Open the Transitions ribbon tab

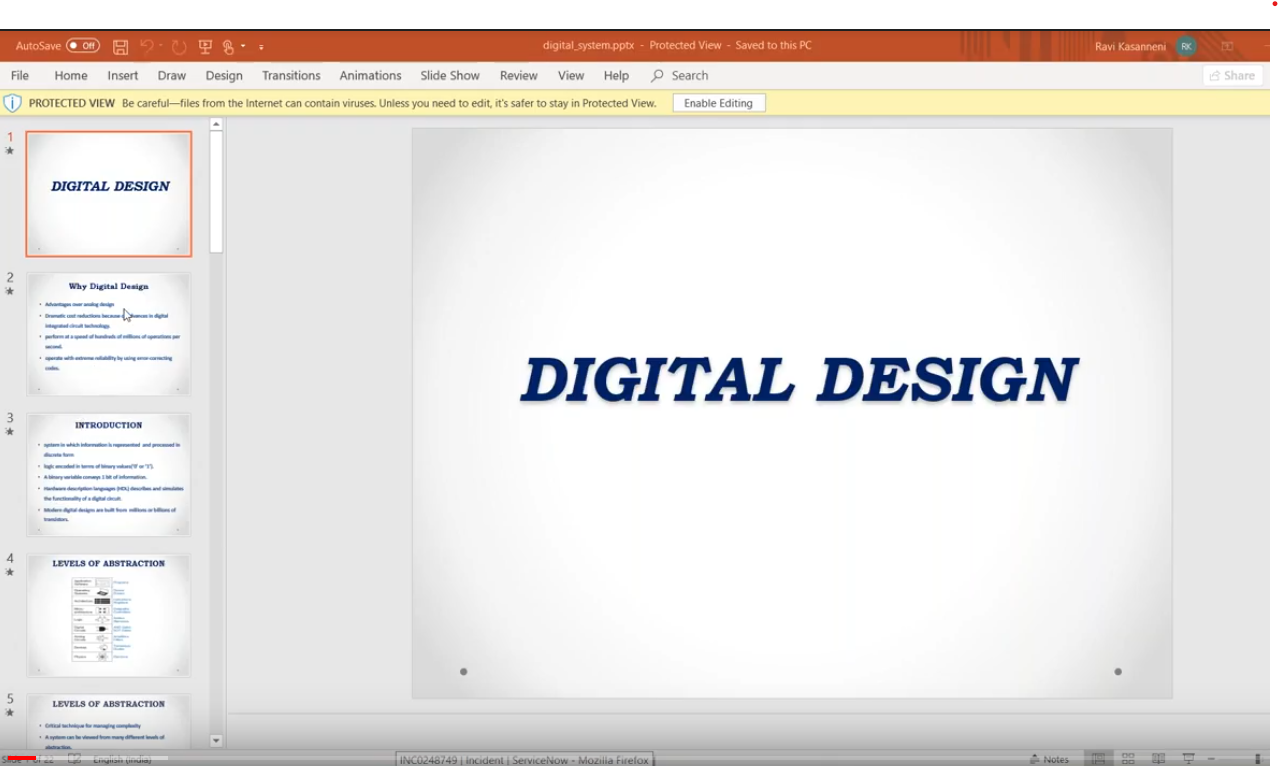click(x=291, y=76)
